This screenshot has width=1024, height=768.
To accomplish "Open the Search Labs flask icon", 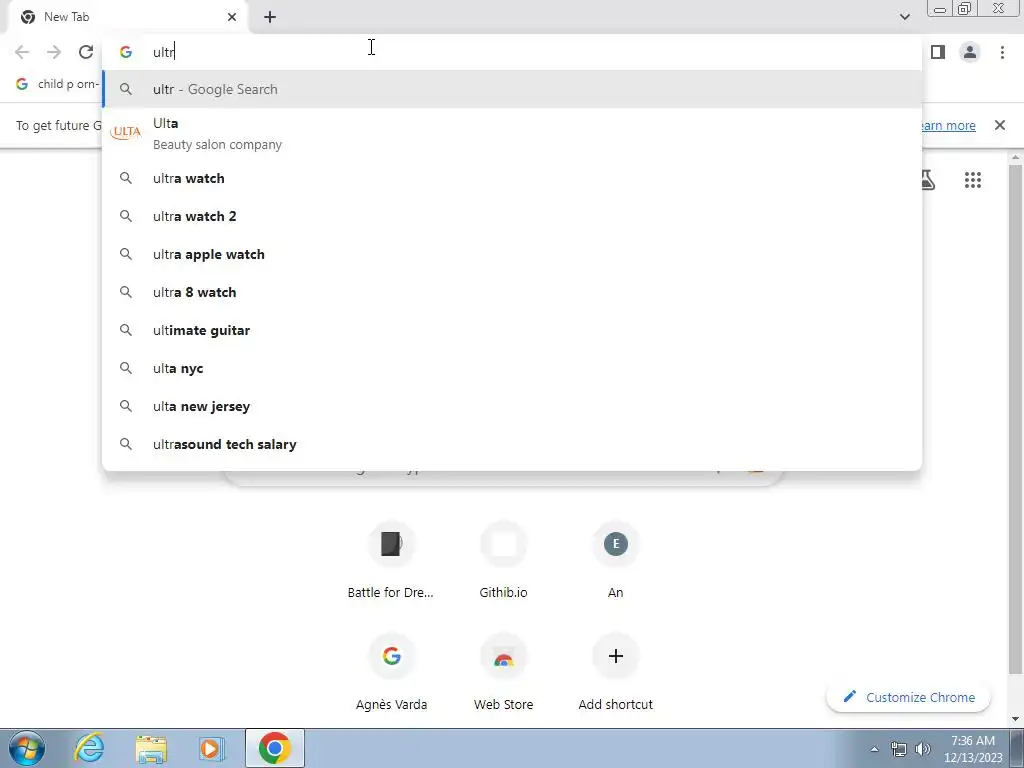I will [x=927, y=180].
